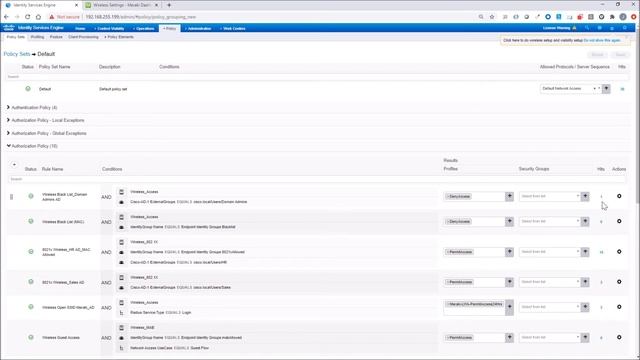Viewport: 640px width, 360px height.
Task: Click the drag handle of the Domain Admins rule
Action: click(11, 197)
